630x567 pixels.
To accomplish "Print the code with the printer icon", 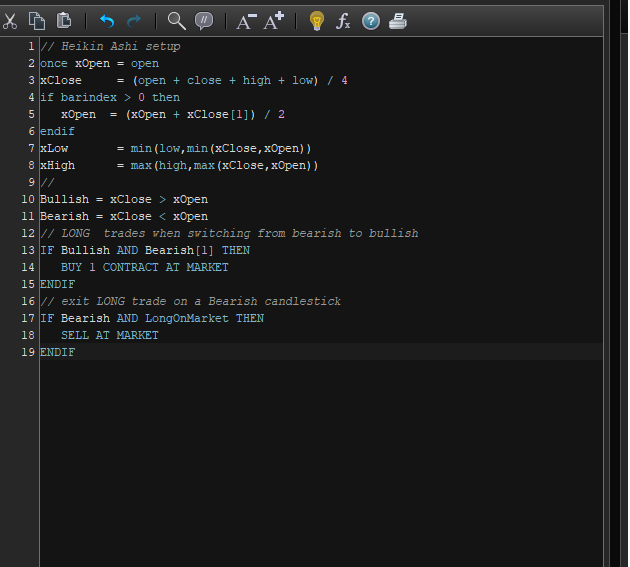I will click(x=397, y=21).
